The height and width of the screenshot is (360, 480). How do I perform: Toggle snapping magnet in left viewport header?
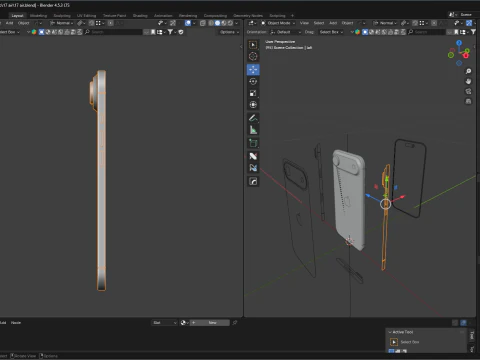pyautogui.click(x=92, y=23)
